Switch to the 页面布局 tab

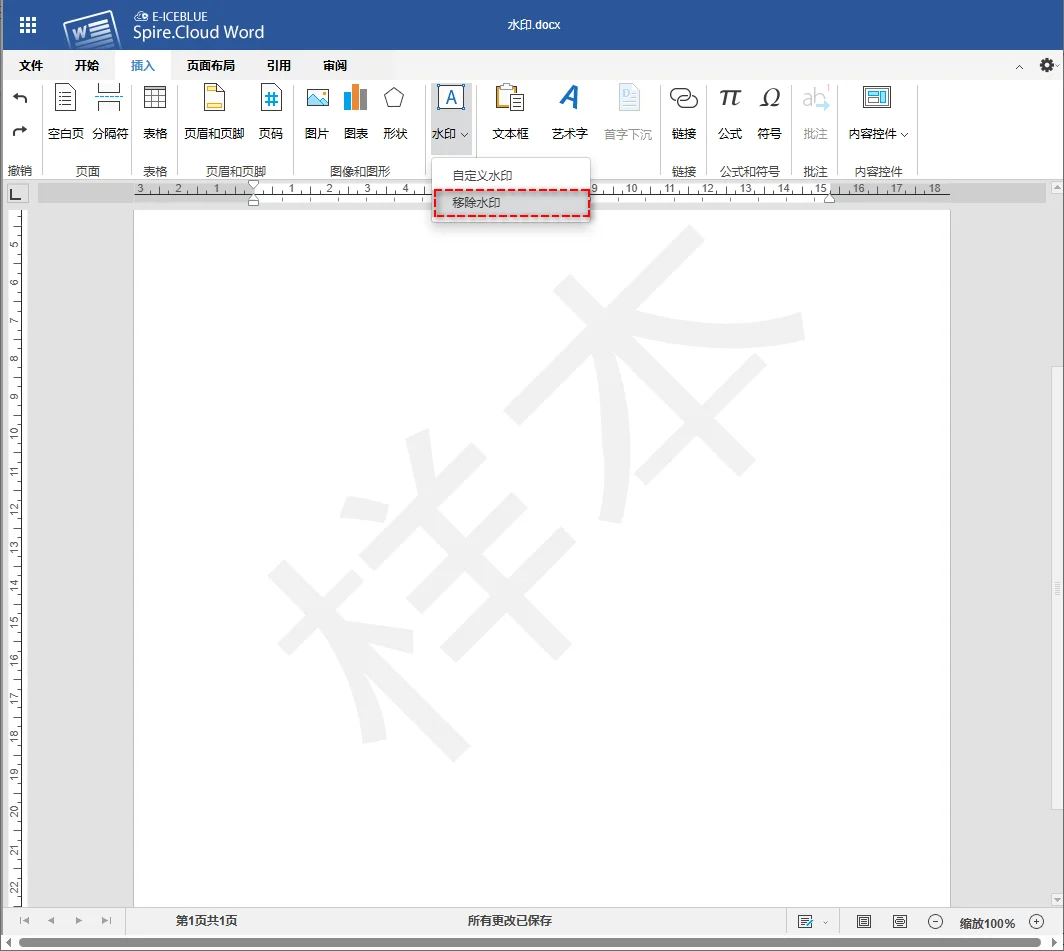tap(211, 66)
